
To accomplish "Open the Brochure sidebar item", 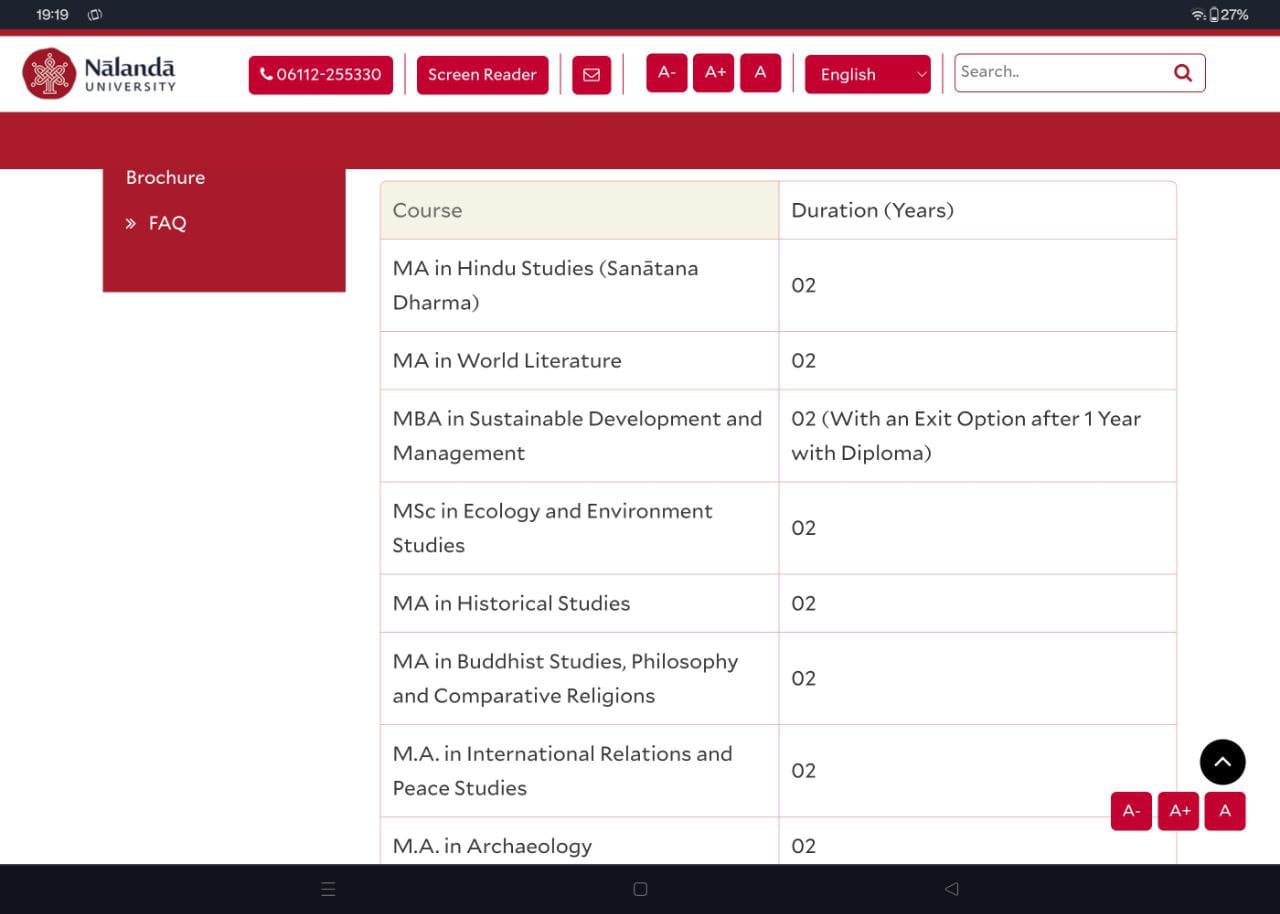I will [x=165, y=178].
